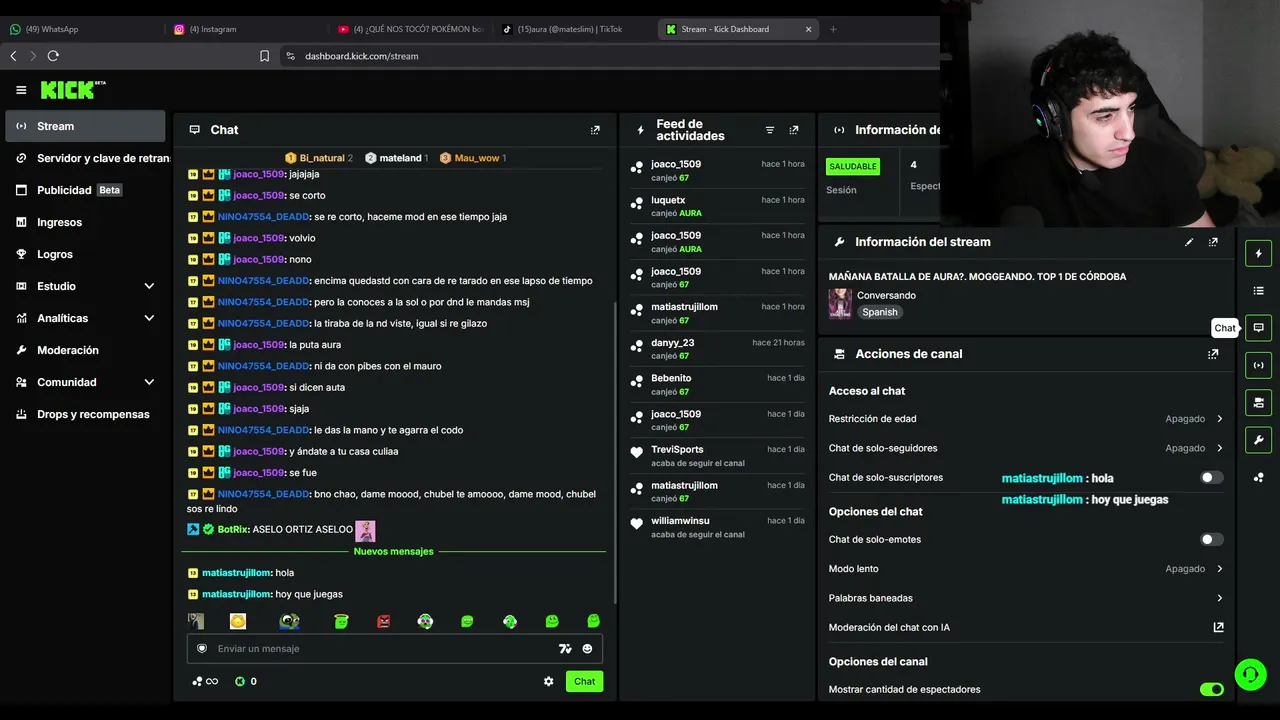
Task: Switch to the TikTok browser tab
Action: coord(574,29)
